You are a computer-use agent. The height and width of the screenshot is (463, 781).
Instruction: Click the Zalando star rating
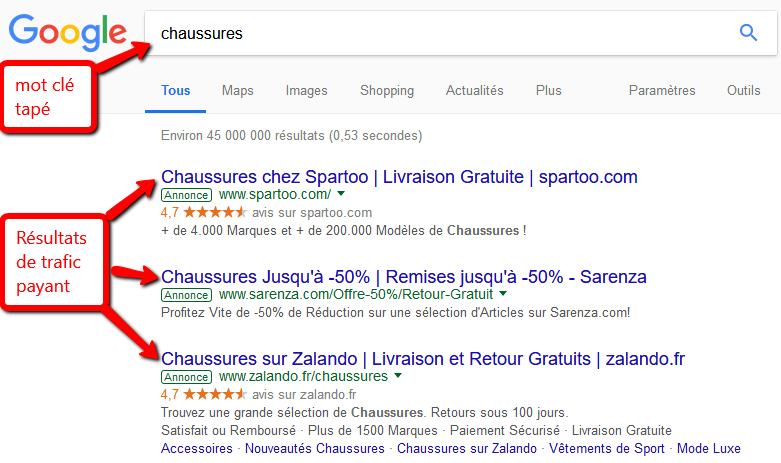[215, 394]
